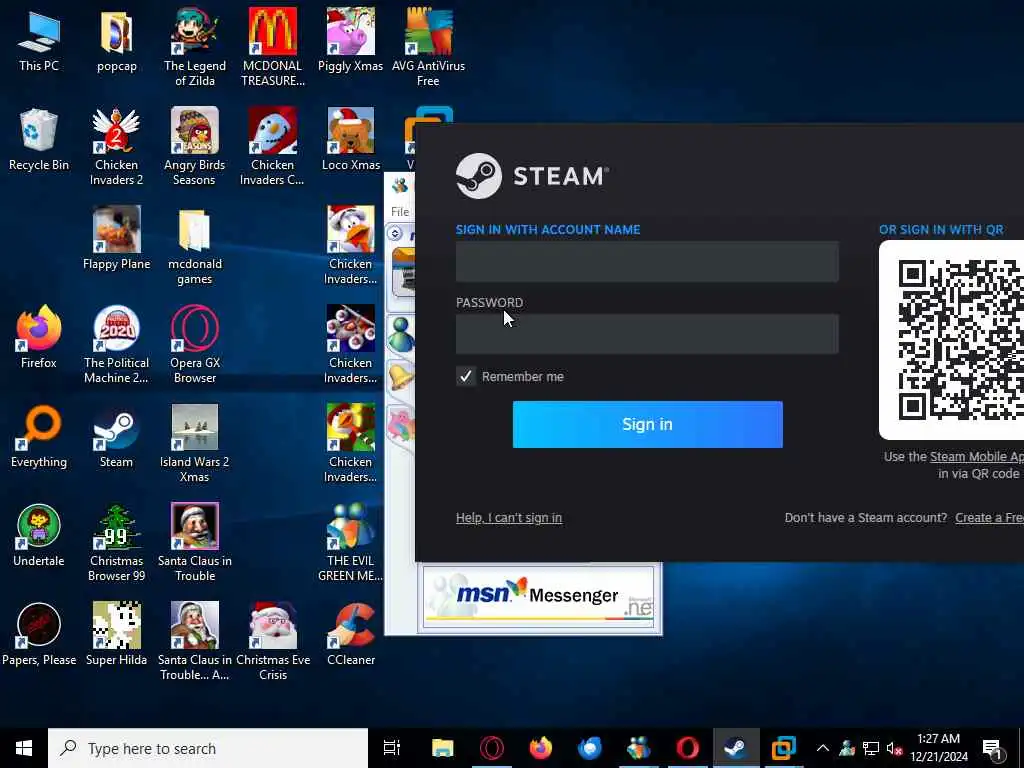Open AVG AntiVirus Free shortcut
Image resolution: width=1024 pixels, height=768 pixels.
pos(428,47)
